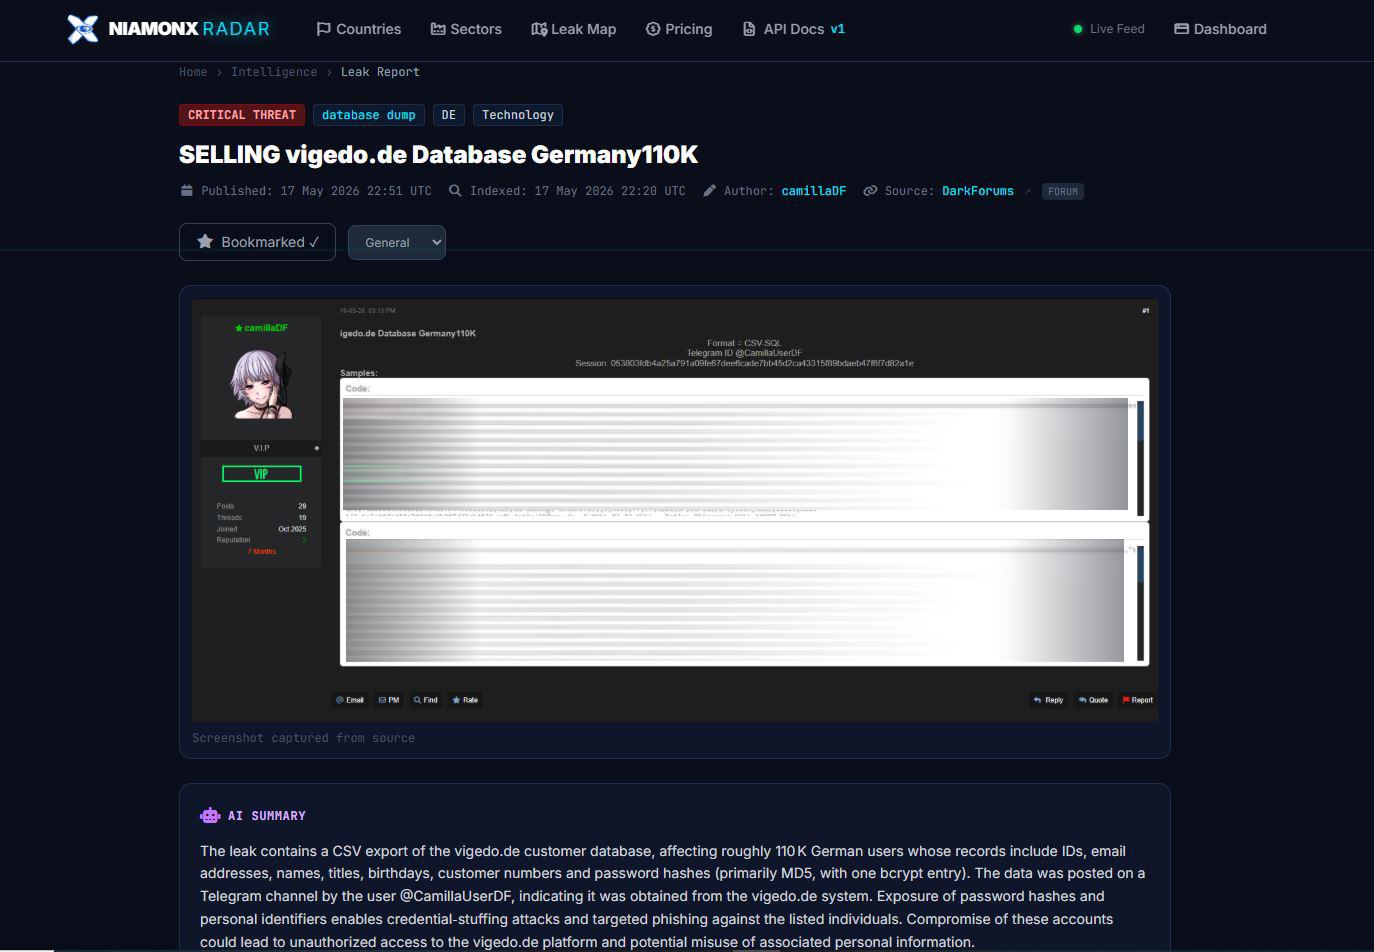1374x952 pixels.
Task: Open author camillaDF profile link
Action: point(813,191)
